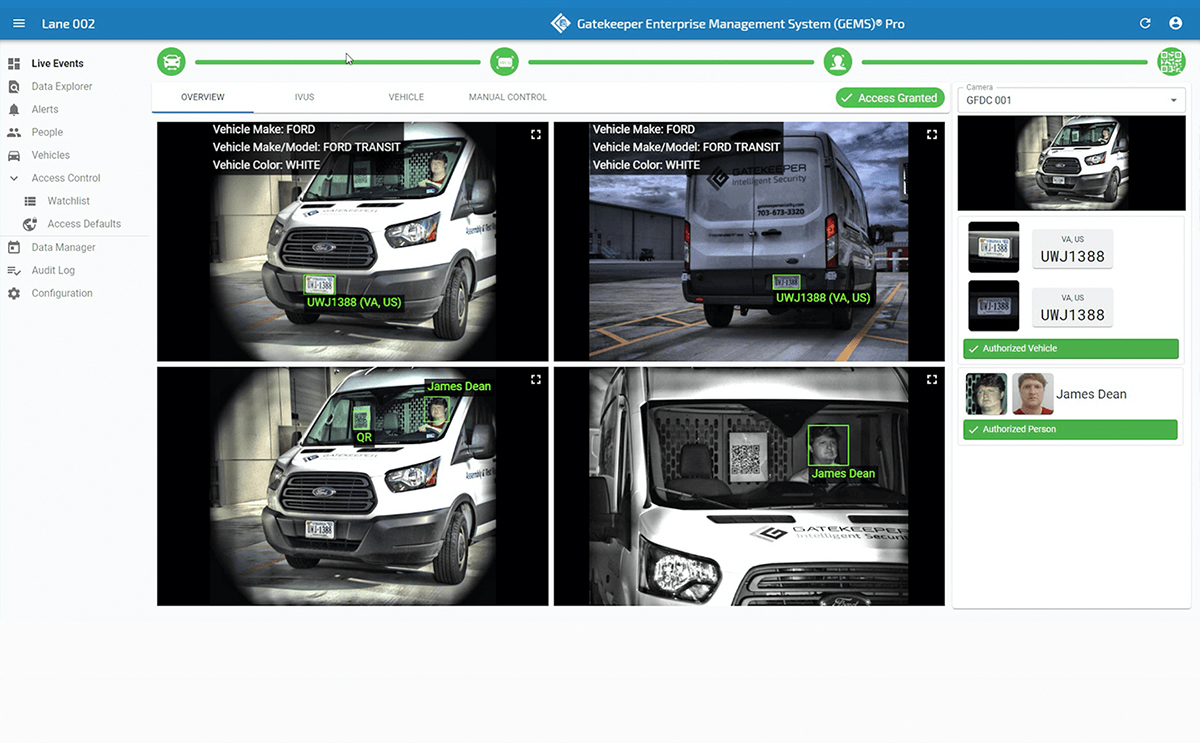Expand the top-left front camera view fullscreen
Viewport: 1200px width, 743px height.
[x=536, y=135]
